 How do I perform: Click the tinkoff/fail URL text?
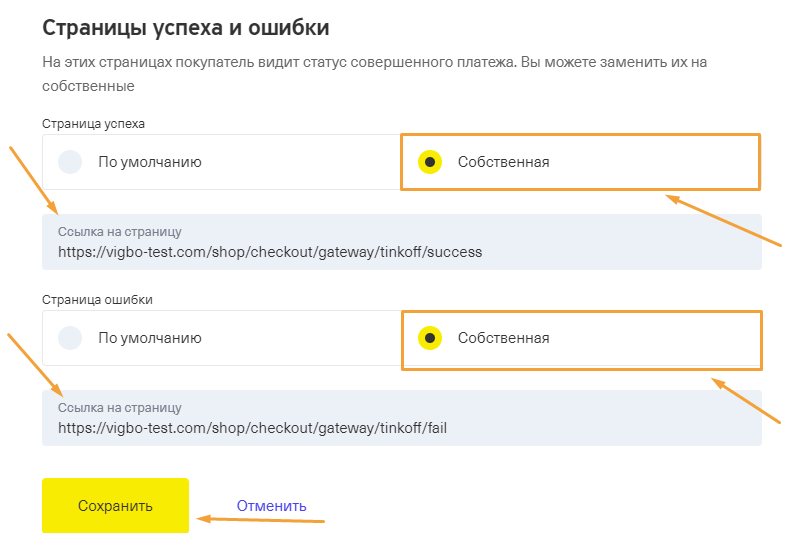[x=252, y=429]
